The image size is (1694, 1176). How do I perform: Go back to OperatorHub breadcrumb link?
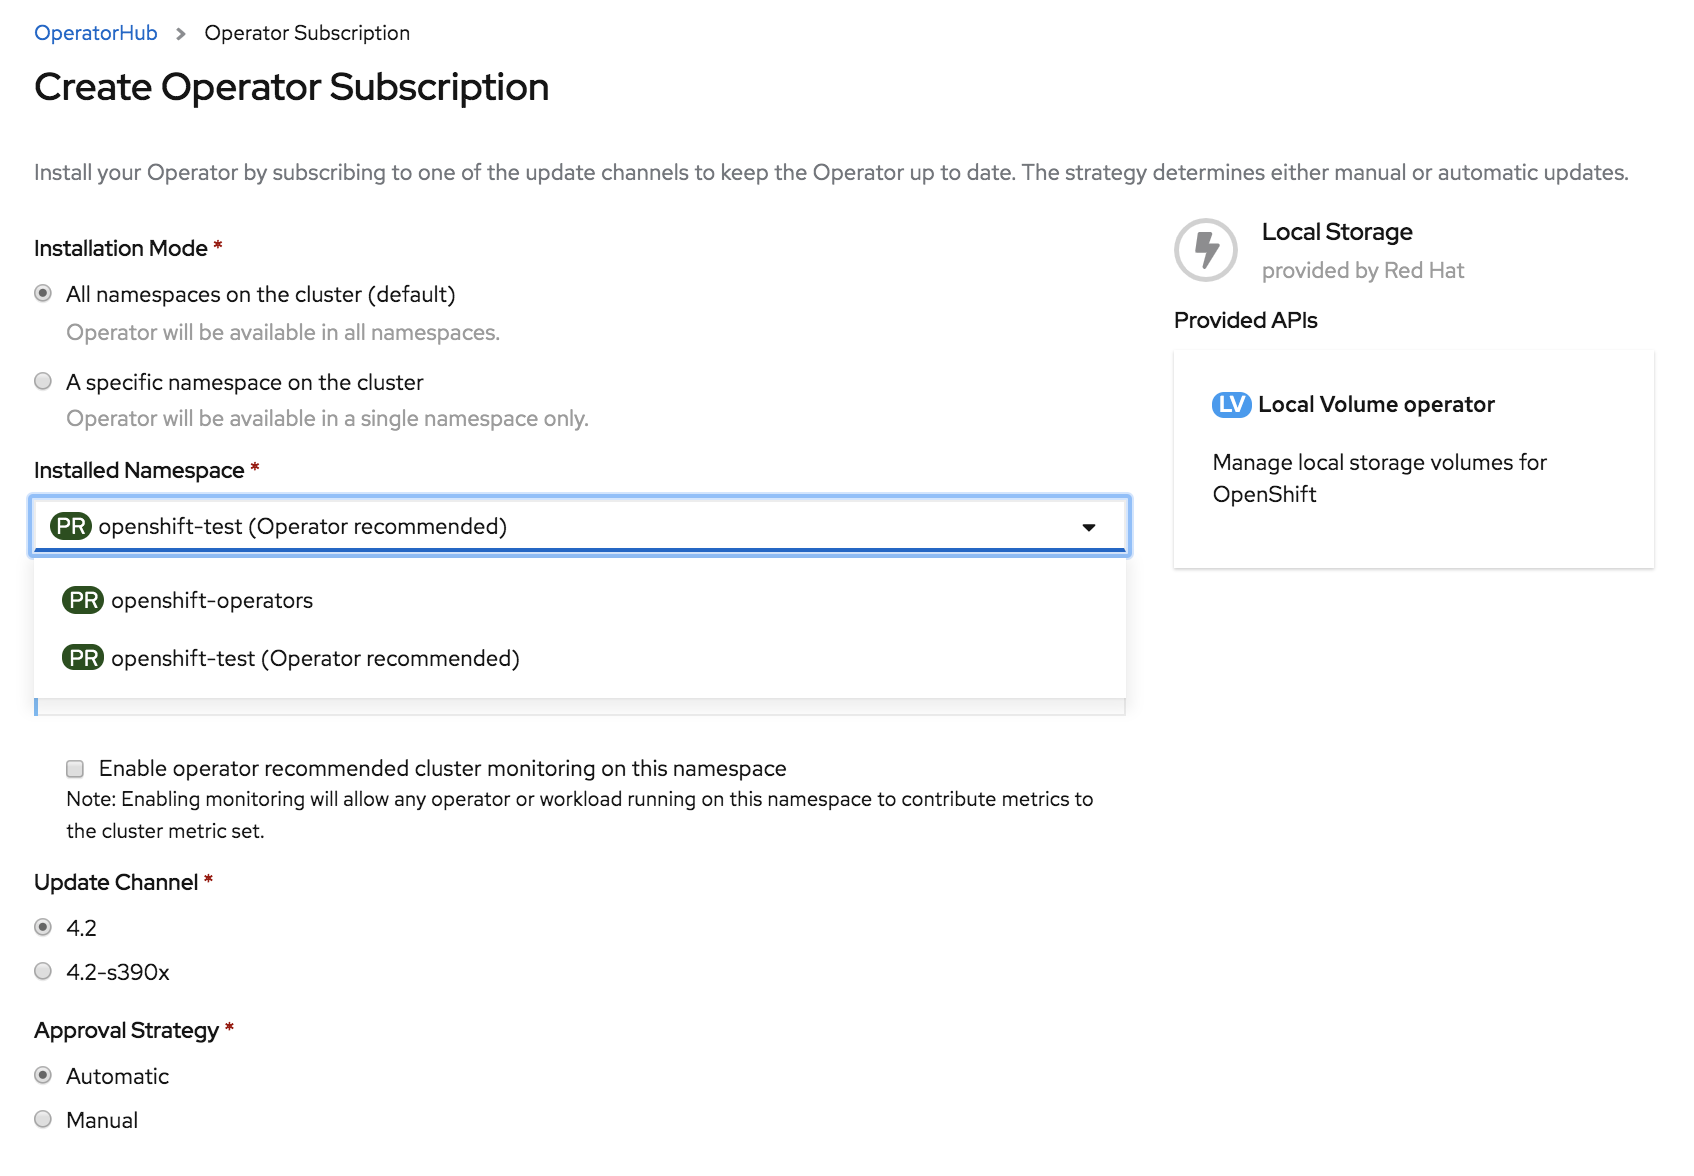click(x=96, y=33)
